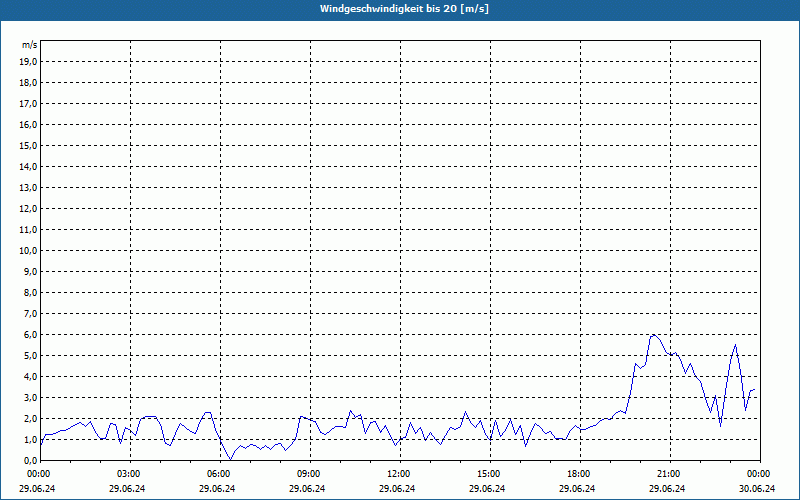Click the 4,0 y-axis label
The width and height of the screenshot is (800, 500).
click(31, 377)
